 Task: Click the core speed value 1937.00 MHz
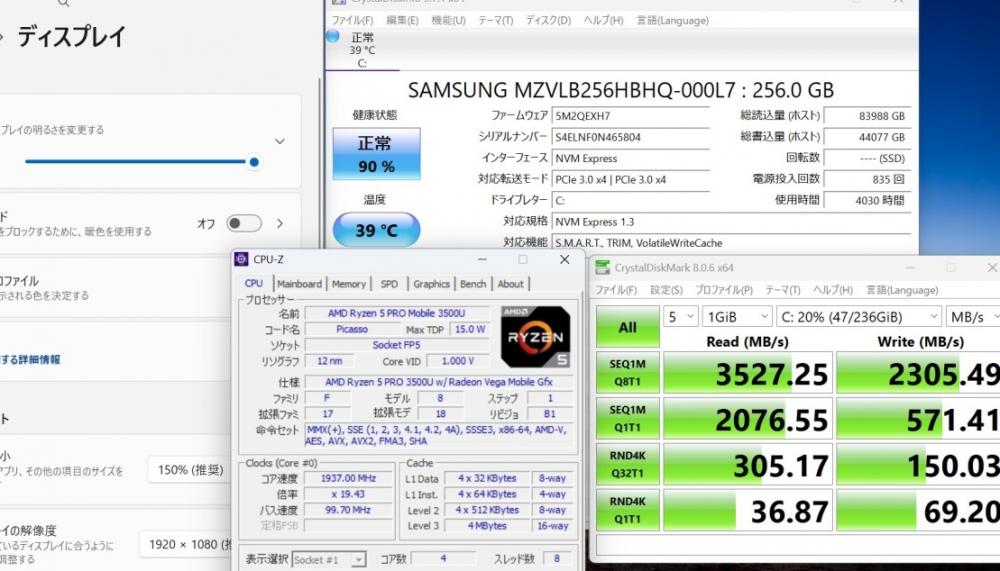348,478
